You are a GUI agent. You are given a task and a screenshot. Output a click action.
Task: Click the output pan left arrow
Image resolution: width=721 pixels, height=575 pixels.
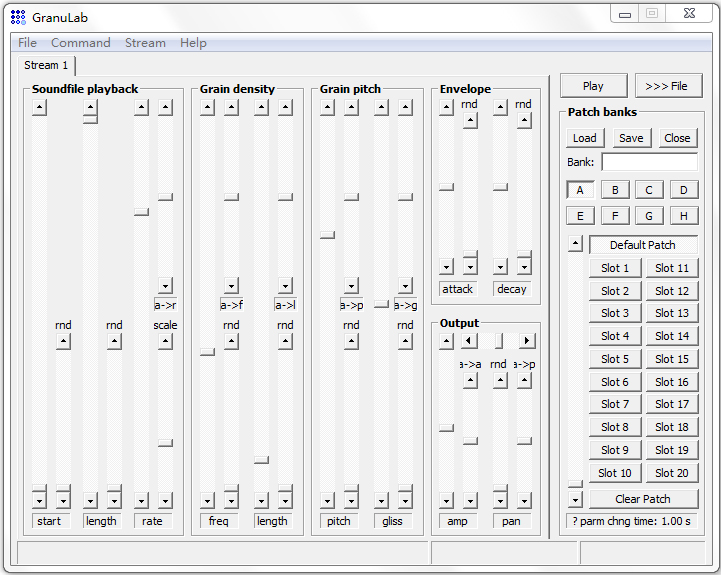(469, 341)
